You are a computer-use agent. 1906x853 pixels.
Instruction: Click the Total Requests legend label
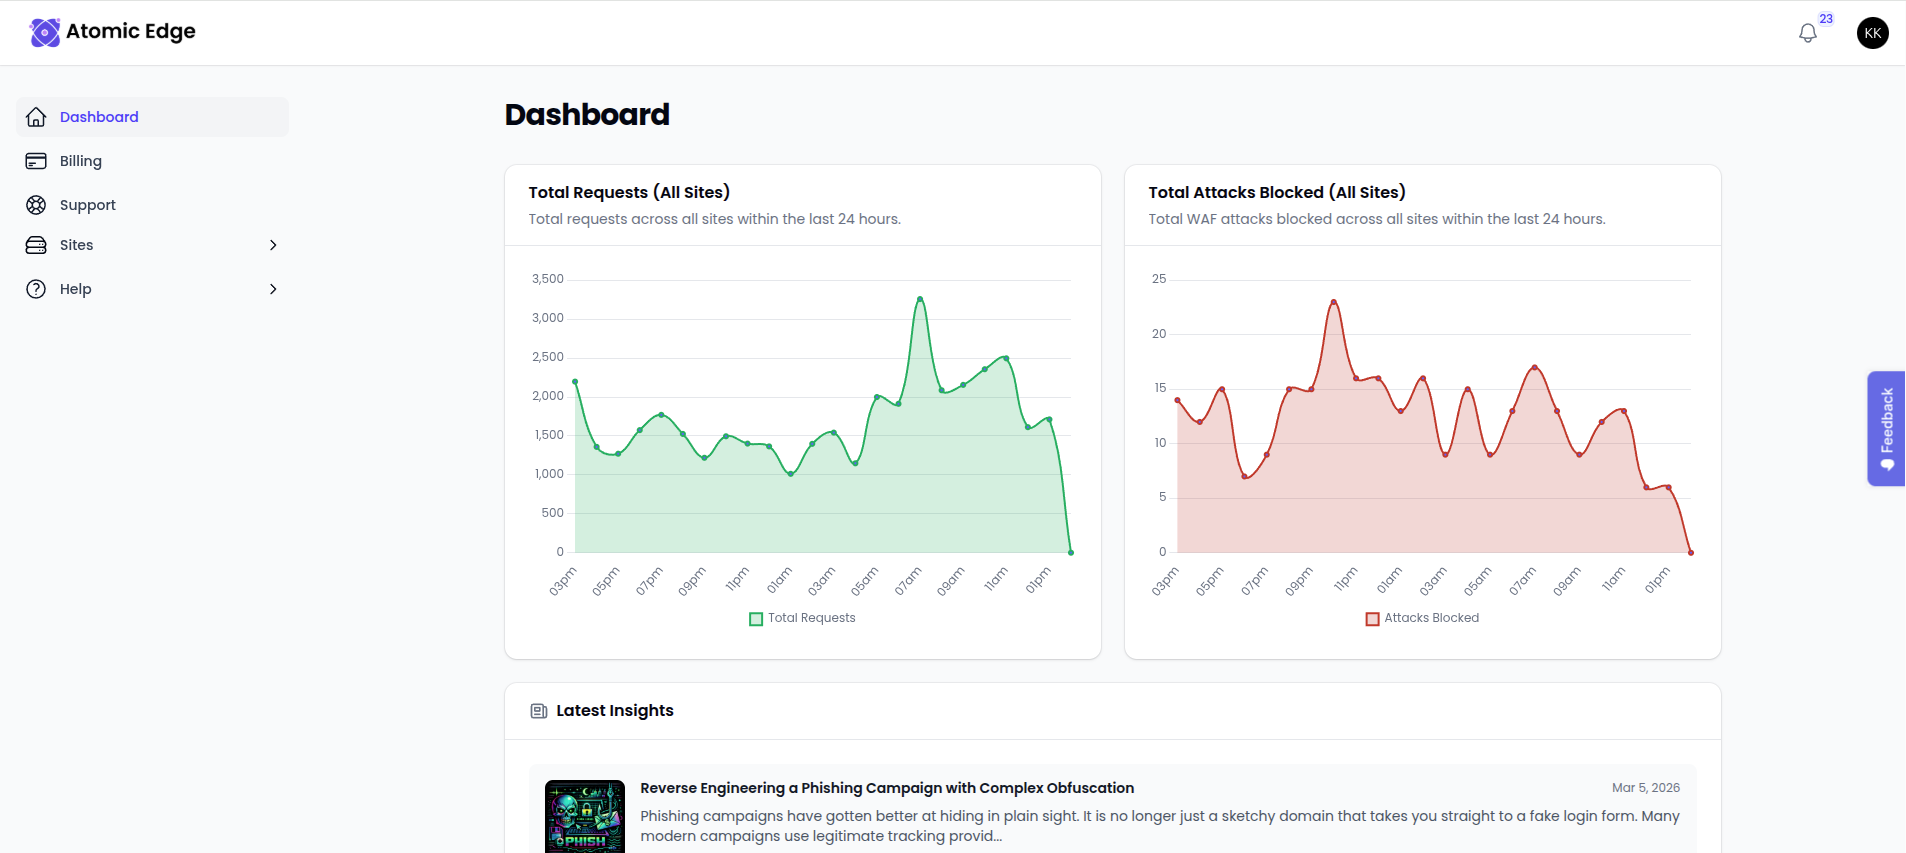[x=812, y=618]
